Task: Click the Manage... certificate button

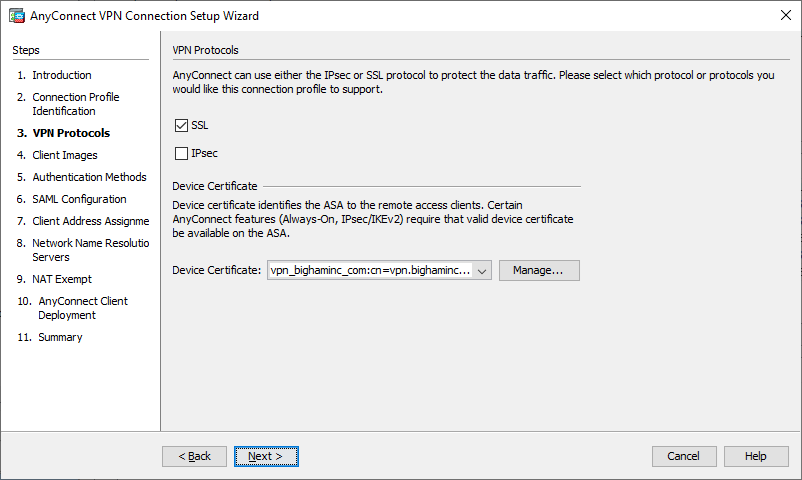Action: (x=539, y=270)
